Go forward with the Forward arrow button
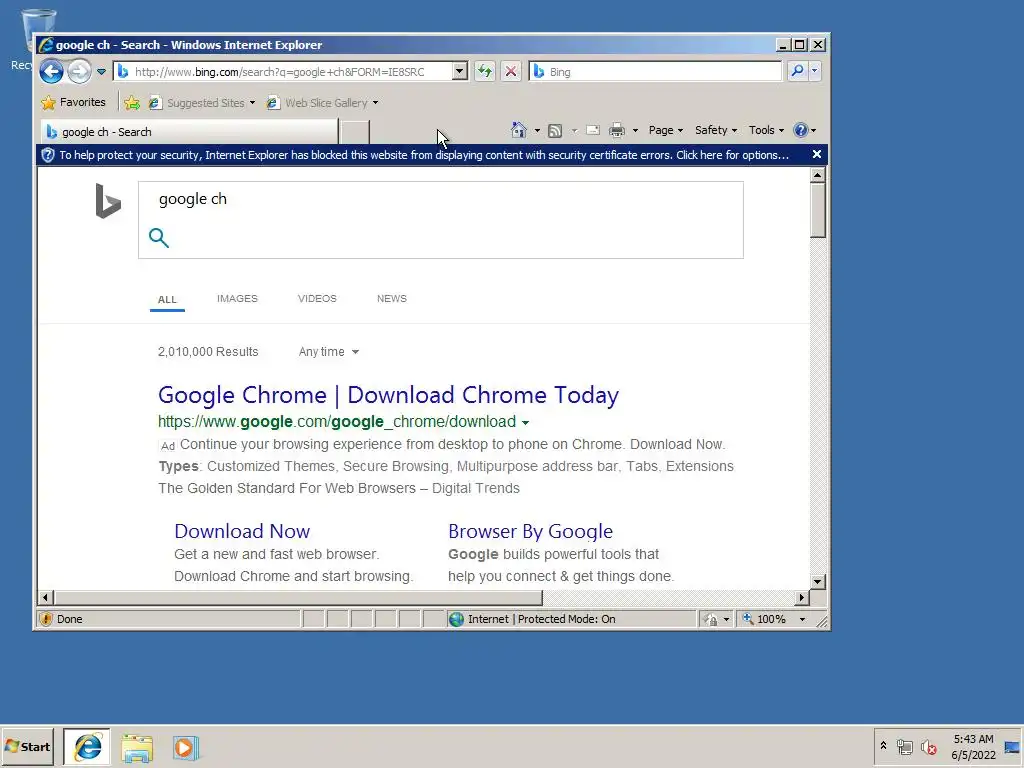This screenshot has width=1024, height=768. 80,71
